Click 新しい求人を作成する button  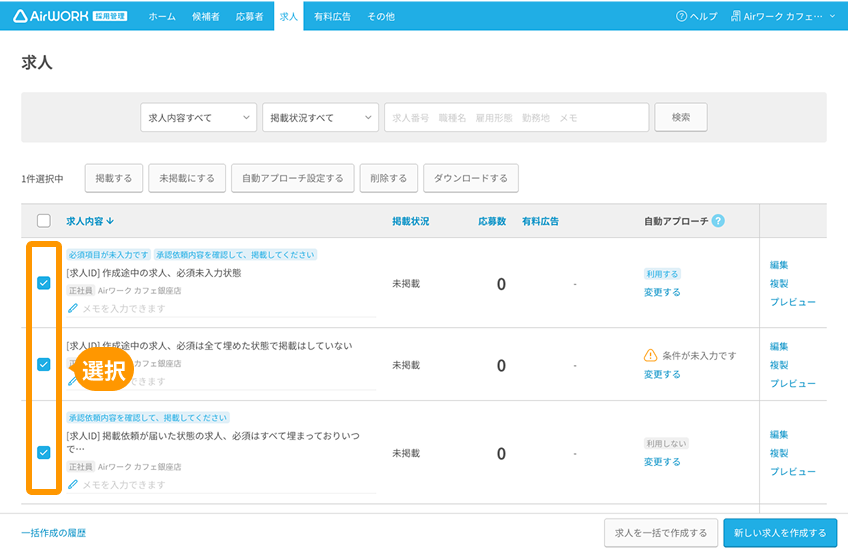[780, 533]
